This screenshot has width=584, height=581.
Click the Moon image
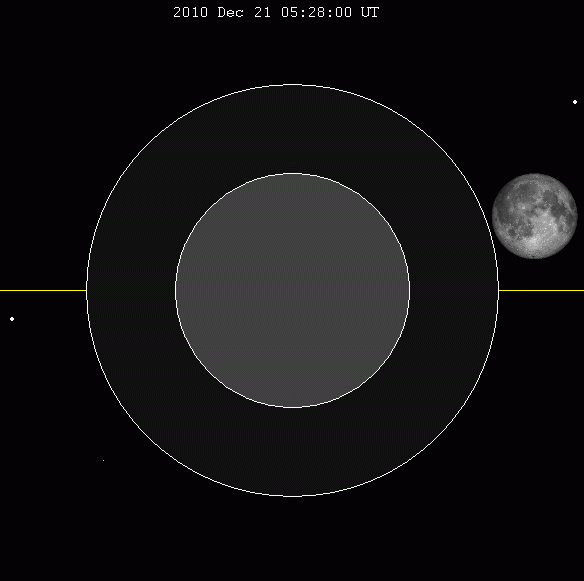534,216
